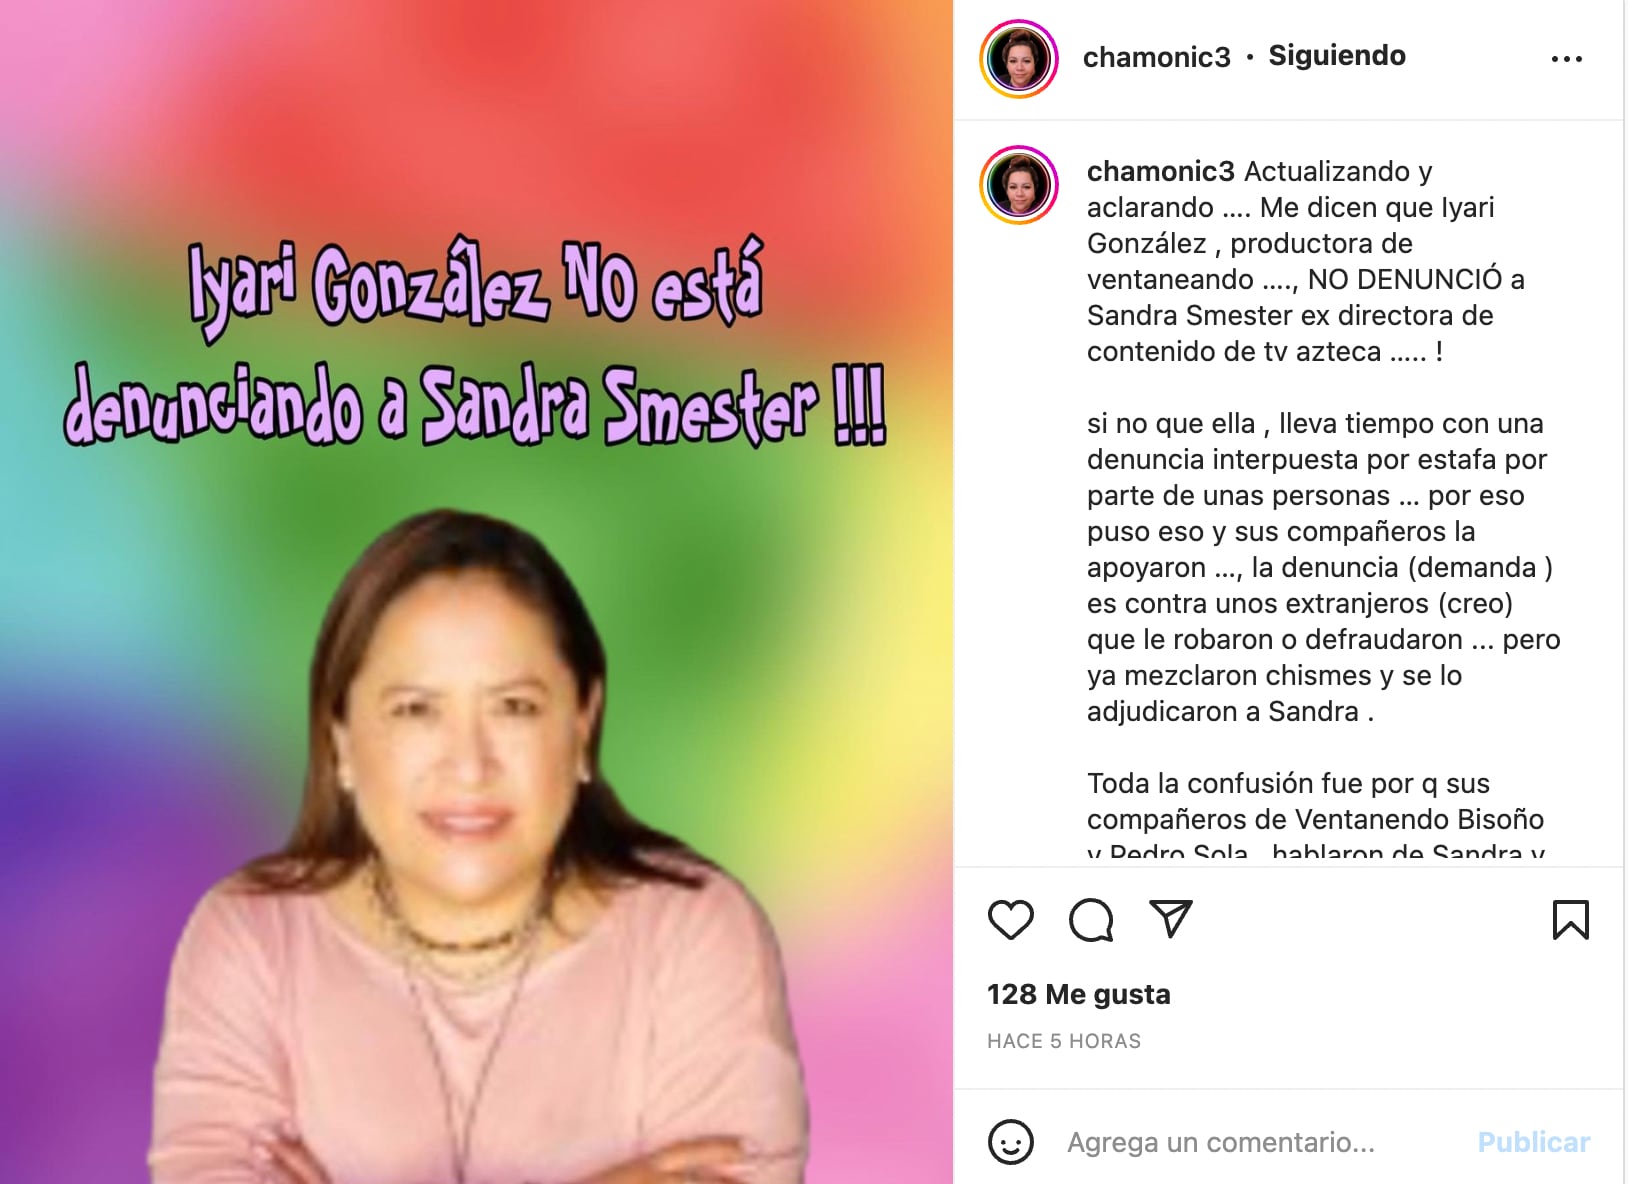Save post with bookmark icon
The image size is (1628, 1184).
point(1570,920)
